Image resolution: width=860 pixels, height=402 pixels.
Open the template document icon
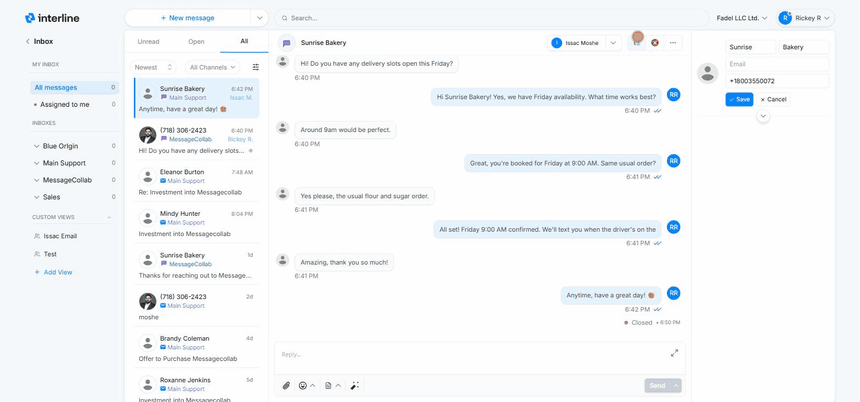pos(328,386)
